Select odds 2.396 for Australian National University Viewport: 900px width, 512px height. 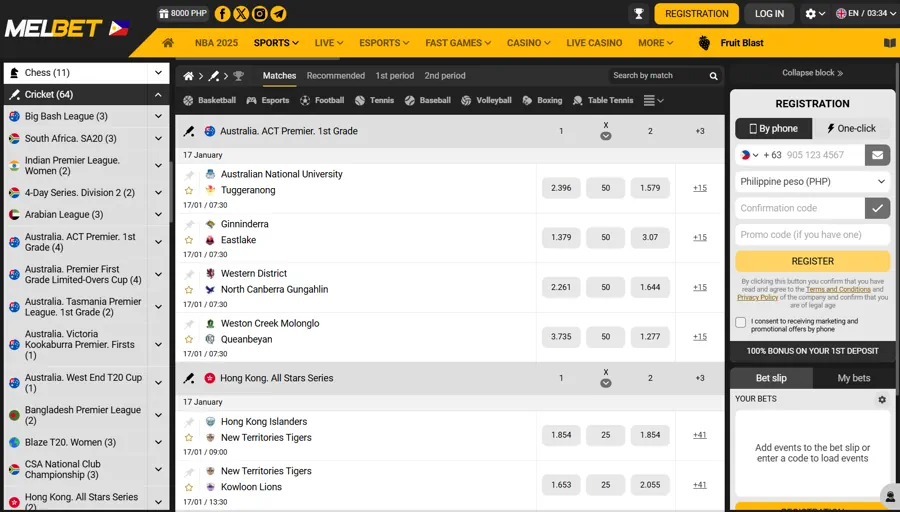(x=561, y=188)
